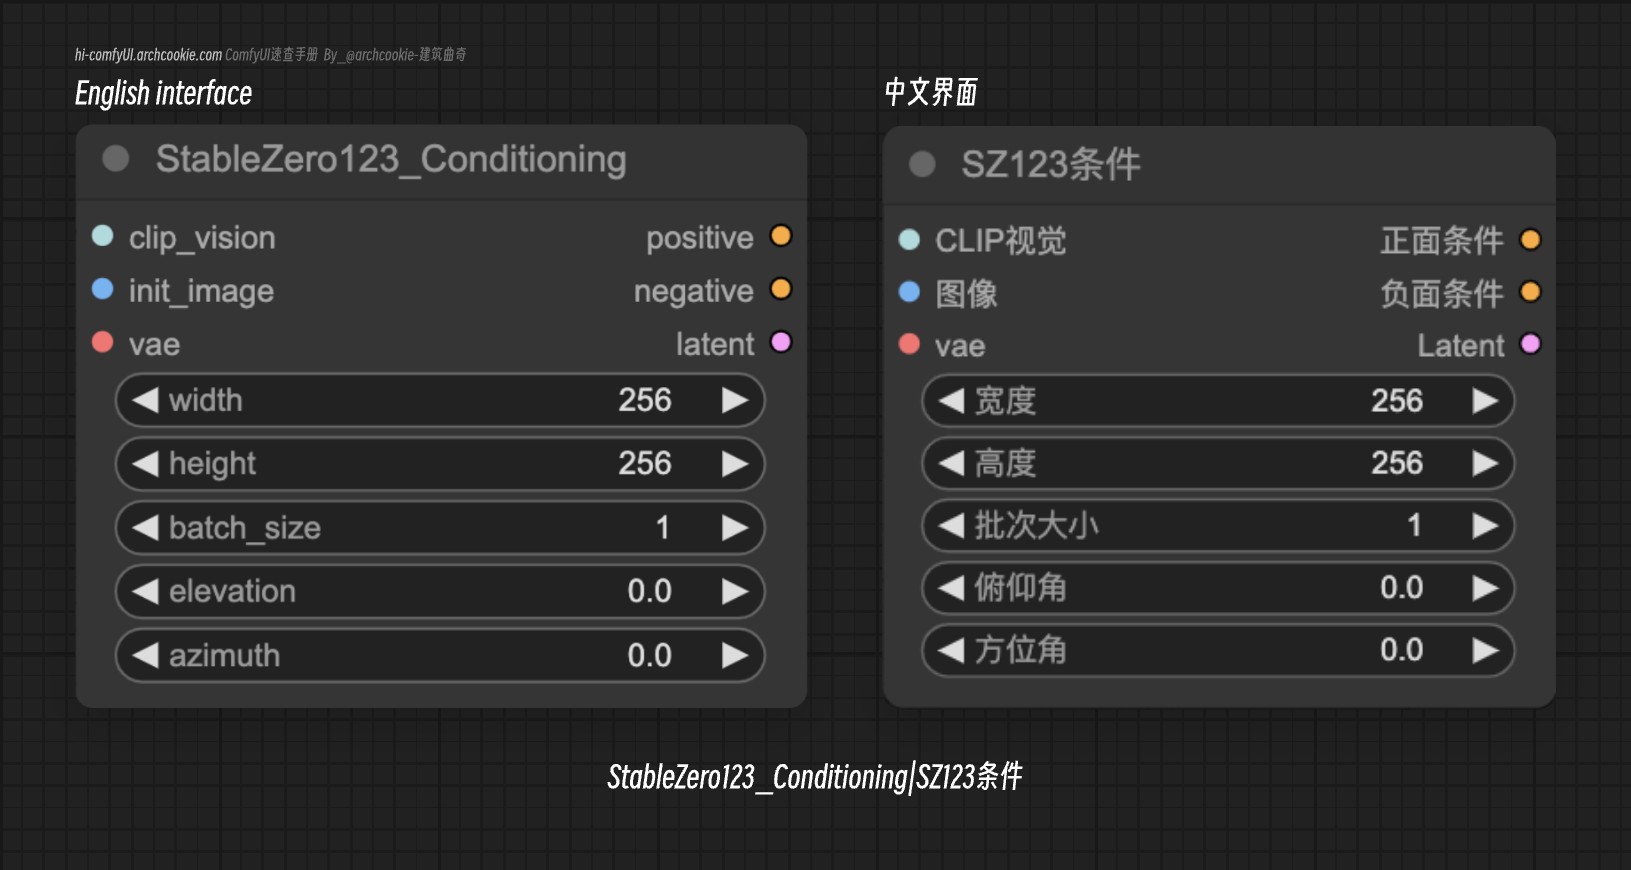1631x870 pixels.
Task: Increase elevation with the right arrow
Action: point(735,591)
